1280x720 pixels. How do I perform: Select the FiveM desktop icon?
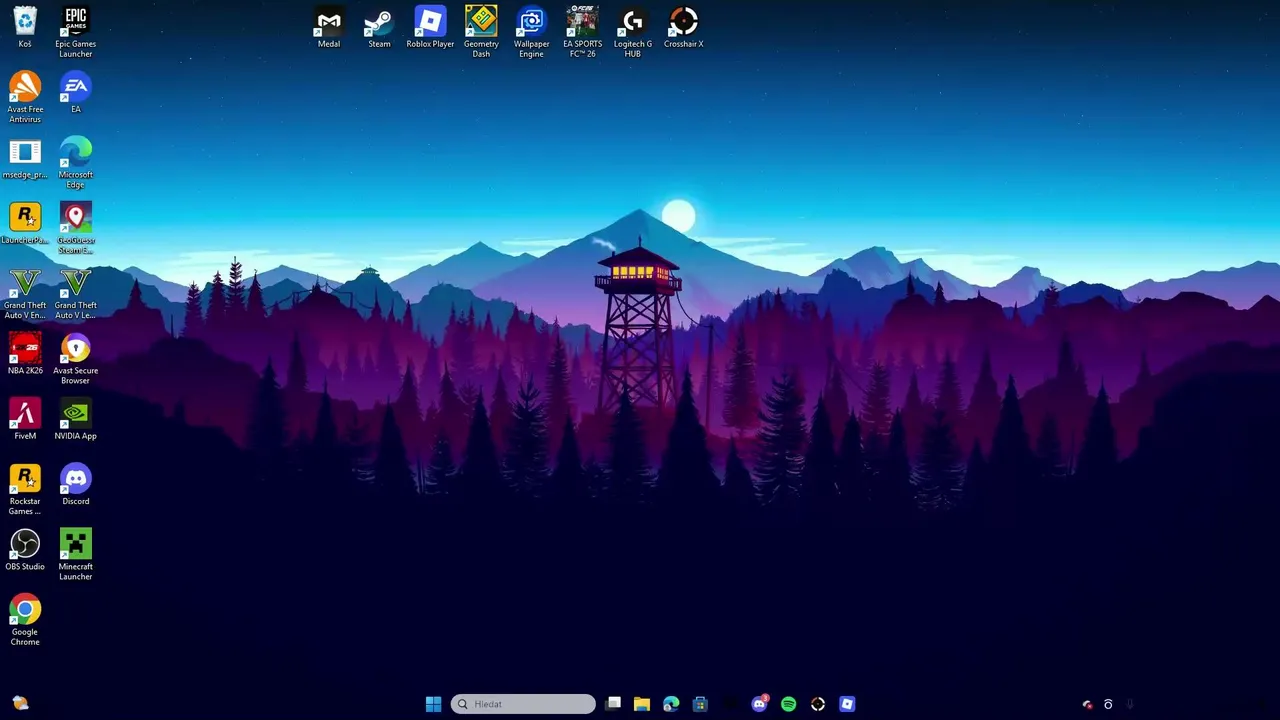point(25,420)
